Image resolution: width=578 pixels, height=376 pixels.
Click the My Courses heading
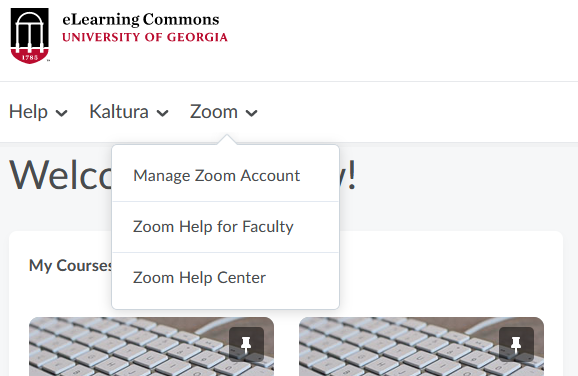tap(70, 265)
